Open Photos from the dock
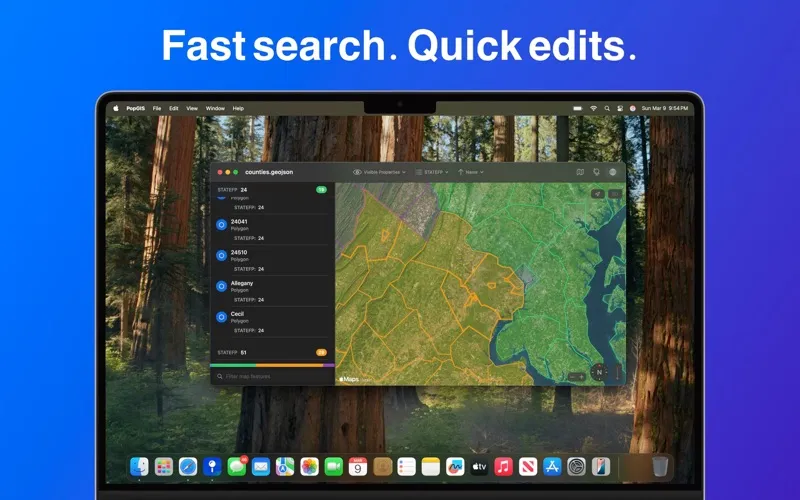This screenshot has width=800, height=500. coord(309,466)
